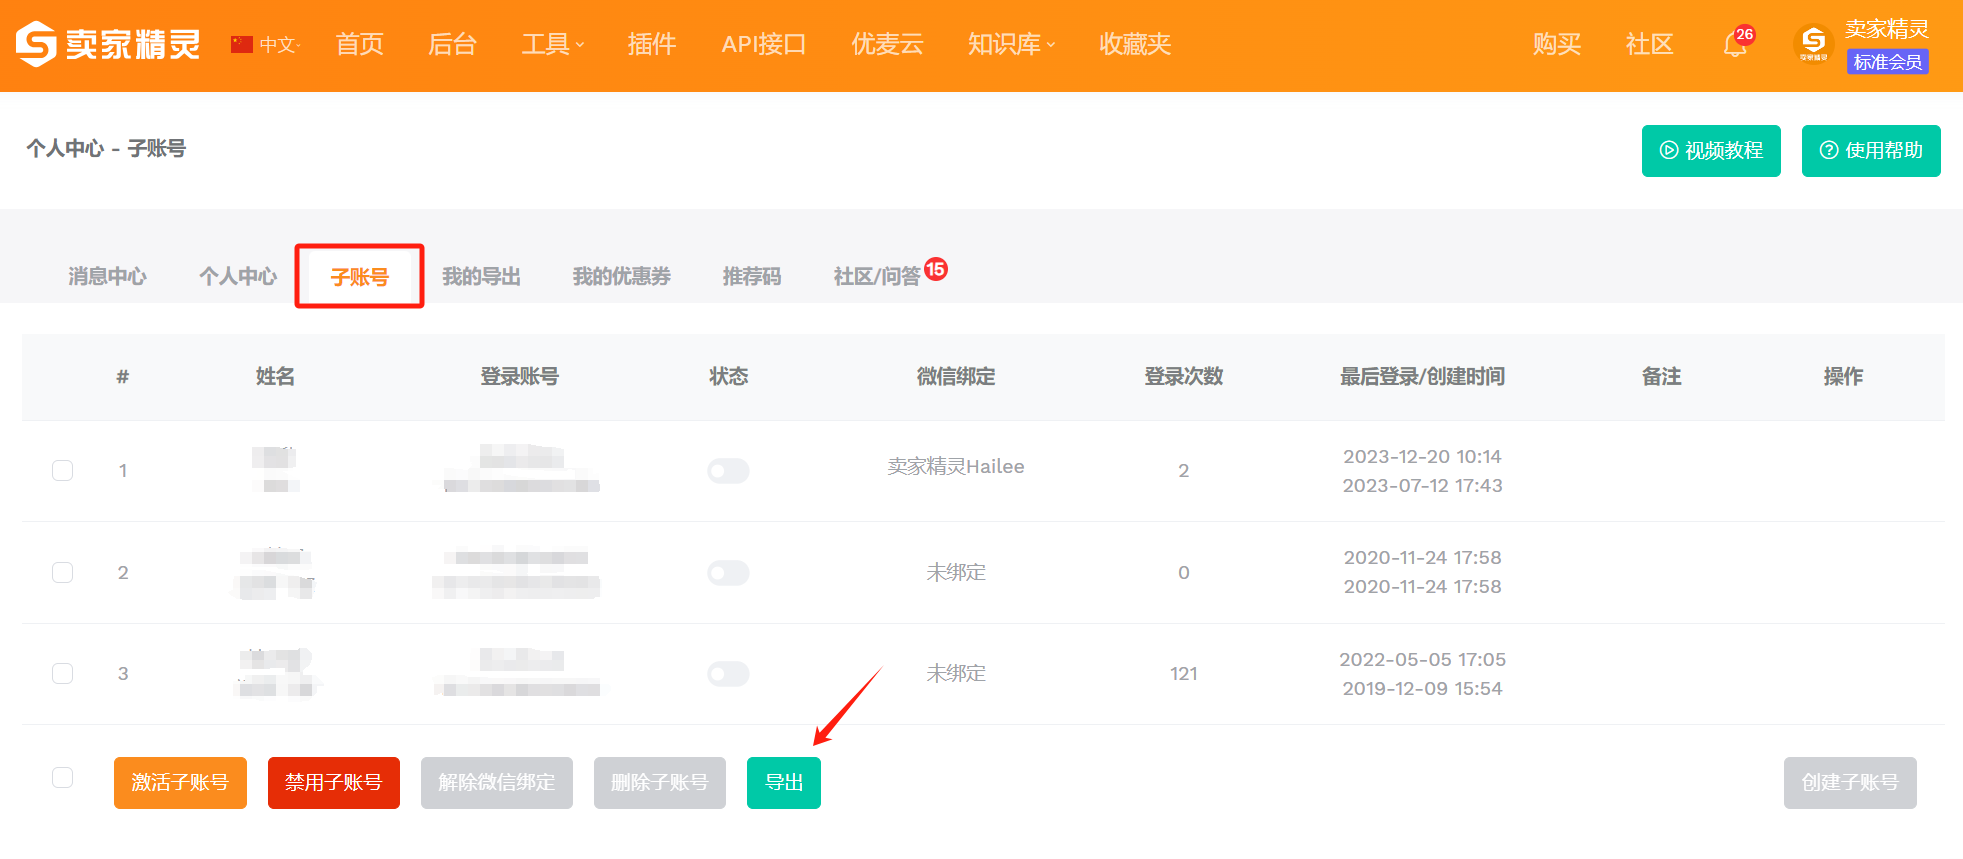Switch to the 我的导出 tab
The width and height of the screenshot is (1963, 859).
481,276
